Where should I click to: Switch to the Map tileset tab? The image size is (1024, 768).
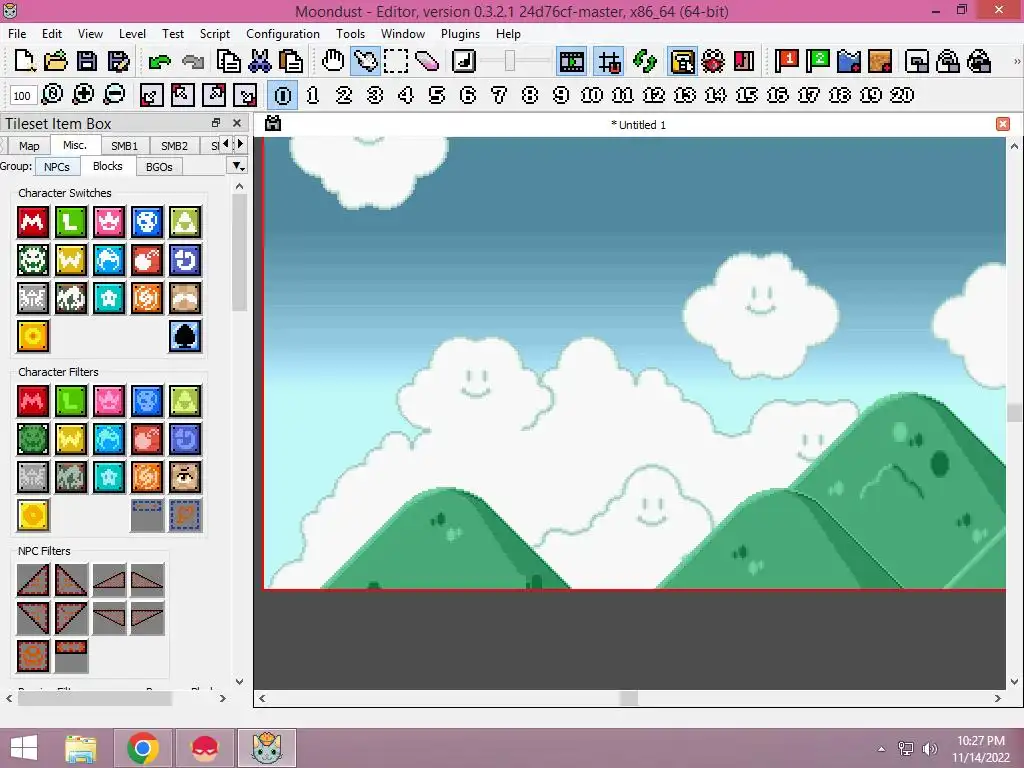(29, 146)
